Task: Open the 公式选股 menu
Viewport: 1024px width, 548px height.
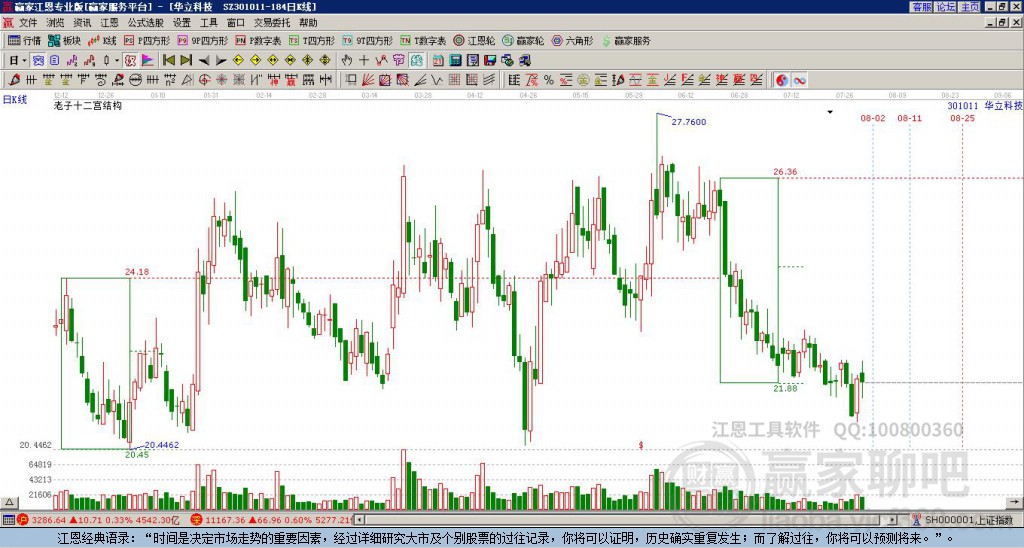Action: 145,23
